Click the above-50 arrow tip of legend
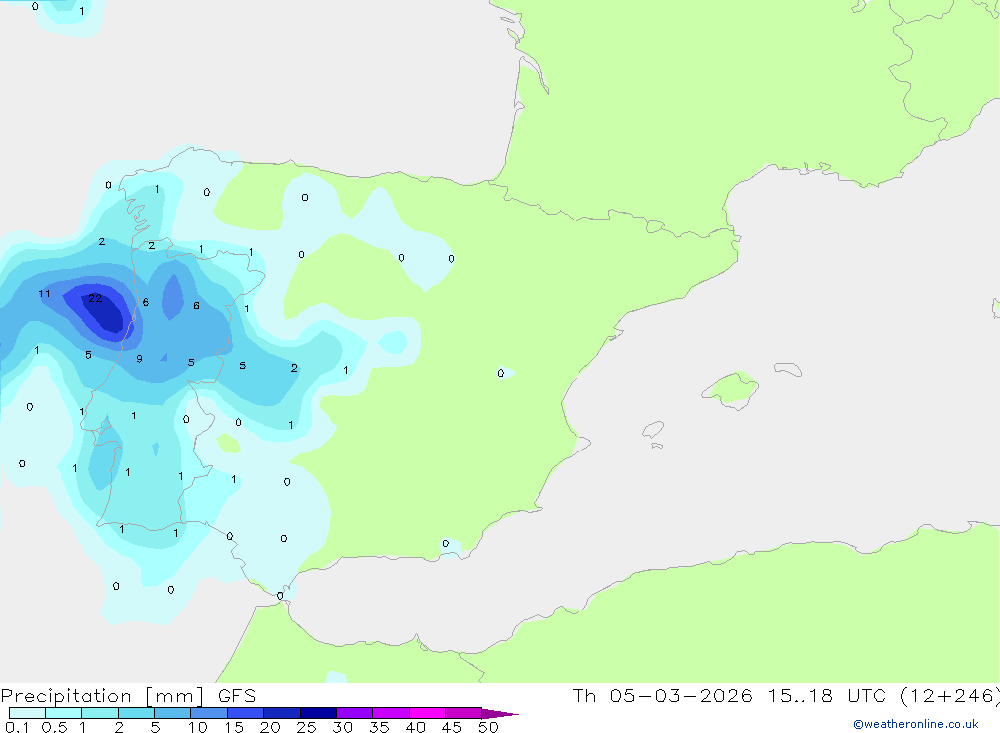This screenshot has width=1000, height=733. pyautogui.click(x=500, y=713)
